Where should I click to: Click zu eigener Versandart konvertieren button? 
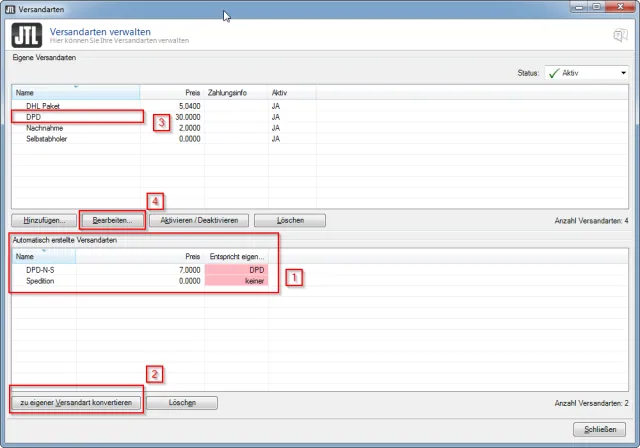76,403
